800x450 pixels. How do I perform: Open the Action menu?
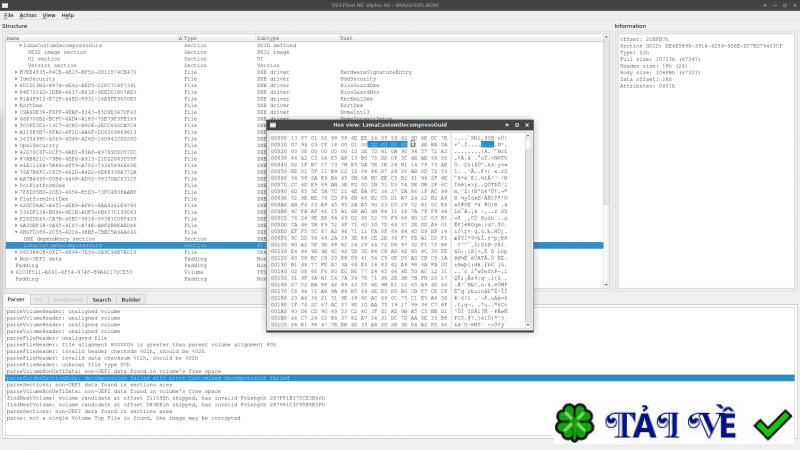(28, 15)
